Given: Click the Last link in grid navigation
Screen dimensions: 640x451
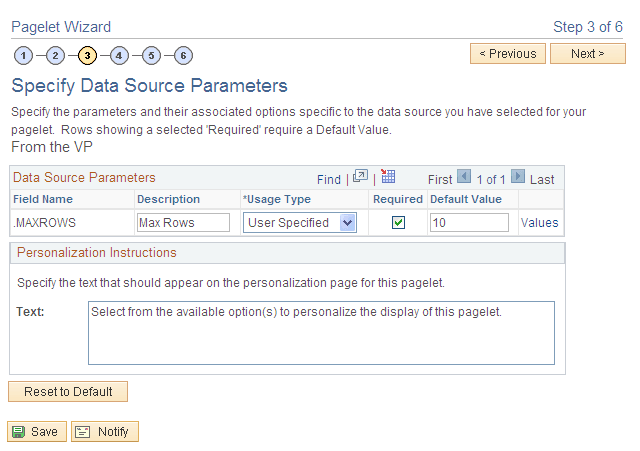Looking at the screenshot, I should point(542,180).
